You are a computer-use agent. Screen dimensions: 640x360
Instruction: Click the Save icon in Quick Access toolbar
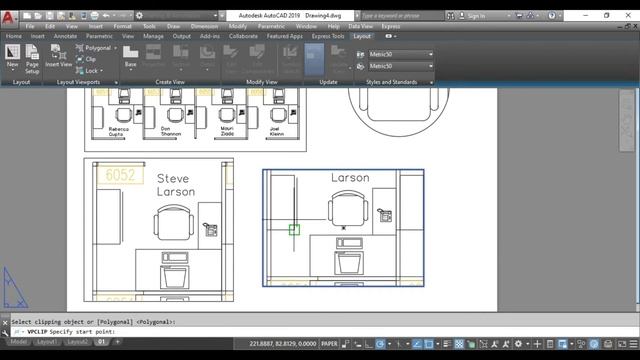pos(49,16)
